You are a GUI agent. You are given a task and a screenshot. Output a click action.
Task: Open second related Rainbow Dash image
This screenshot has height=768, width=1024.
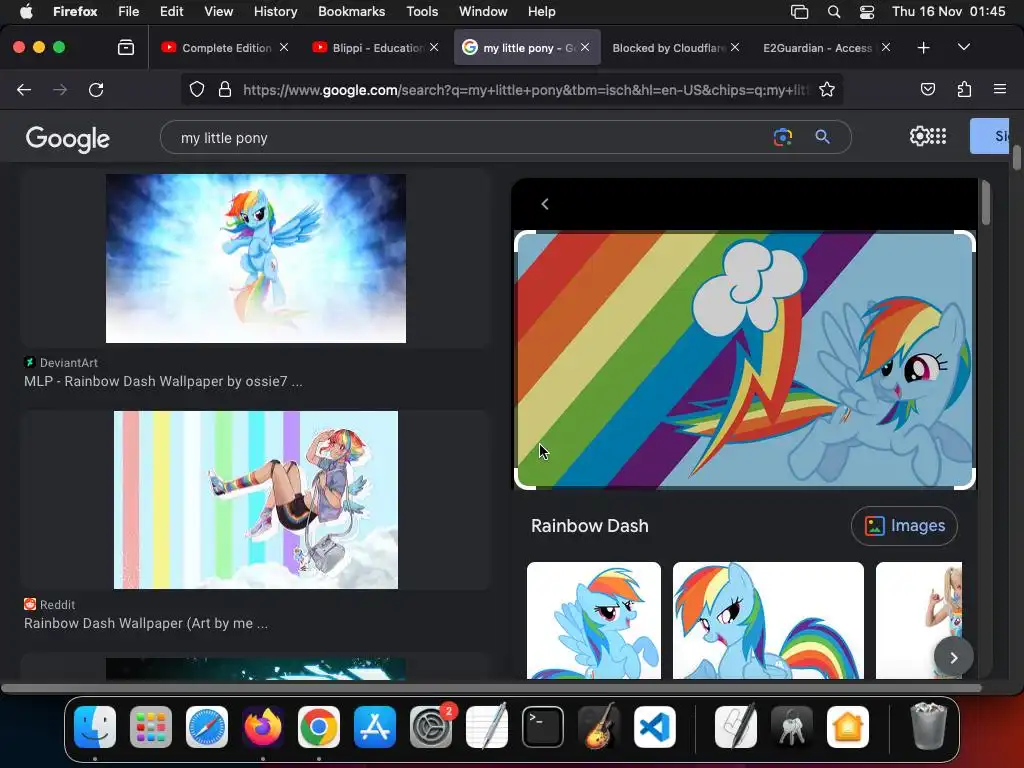tap(768, 620)
